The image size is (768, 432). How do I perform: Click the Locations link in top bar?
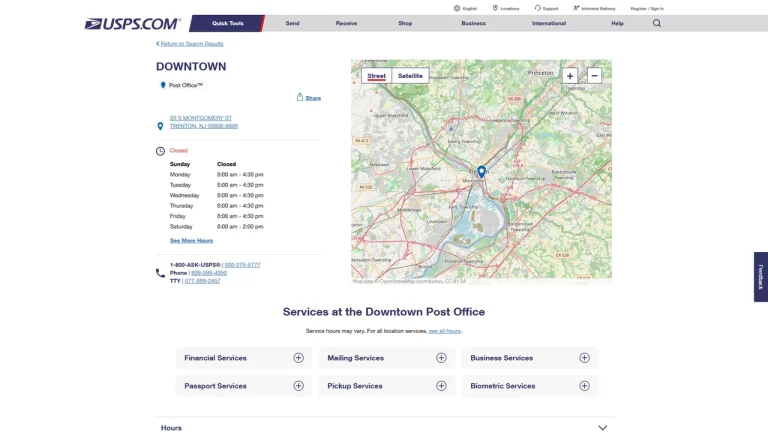pos(510,8)
